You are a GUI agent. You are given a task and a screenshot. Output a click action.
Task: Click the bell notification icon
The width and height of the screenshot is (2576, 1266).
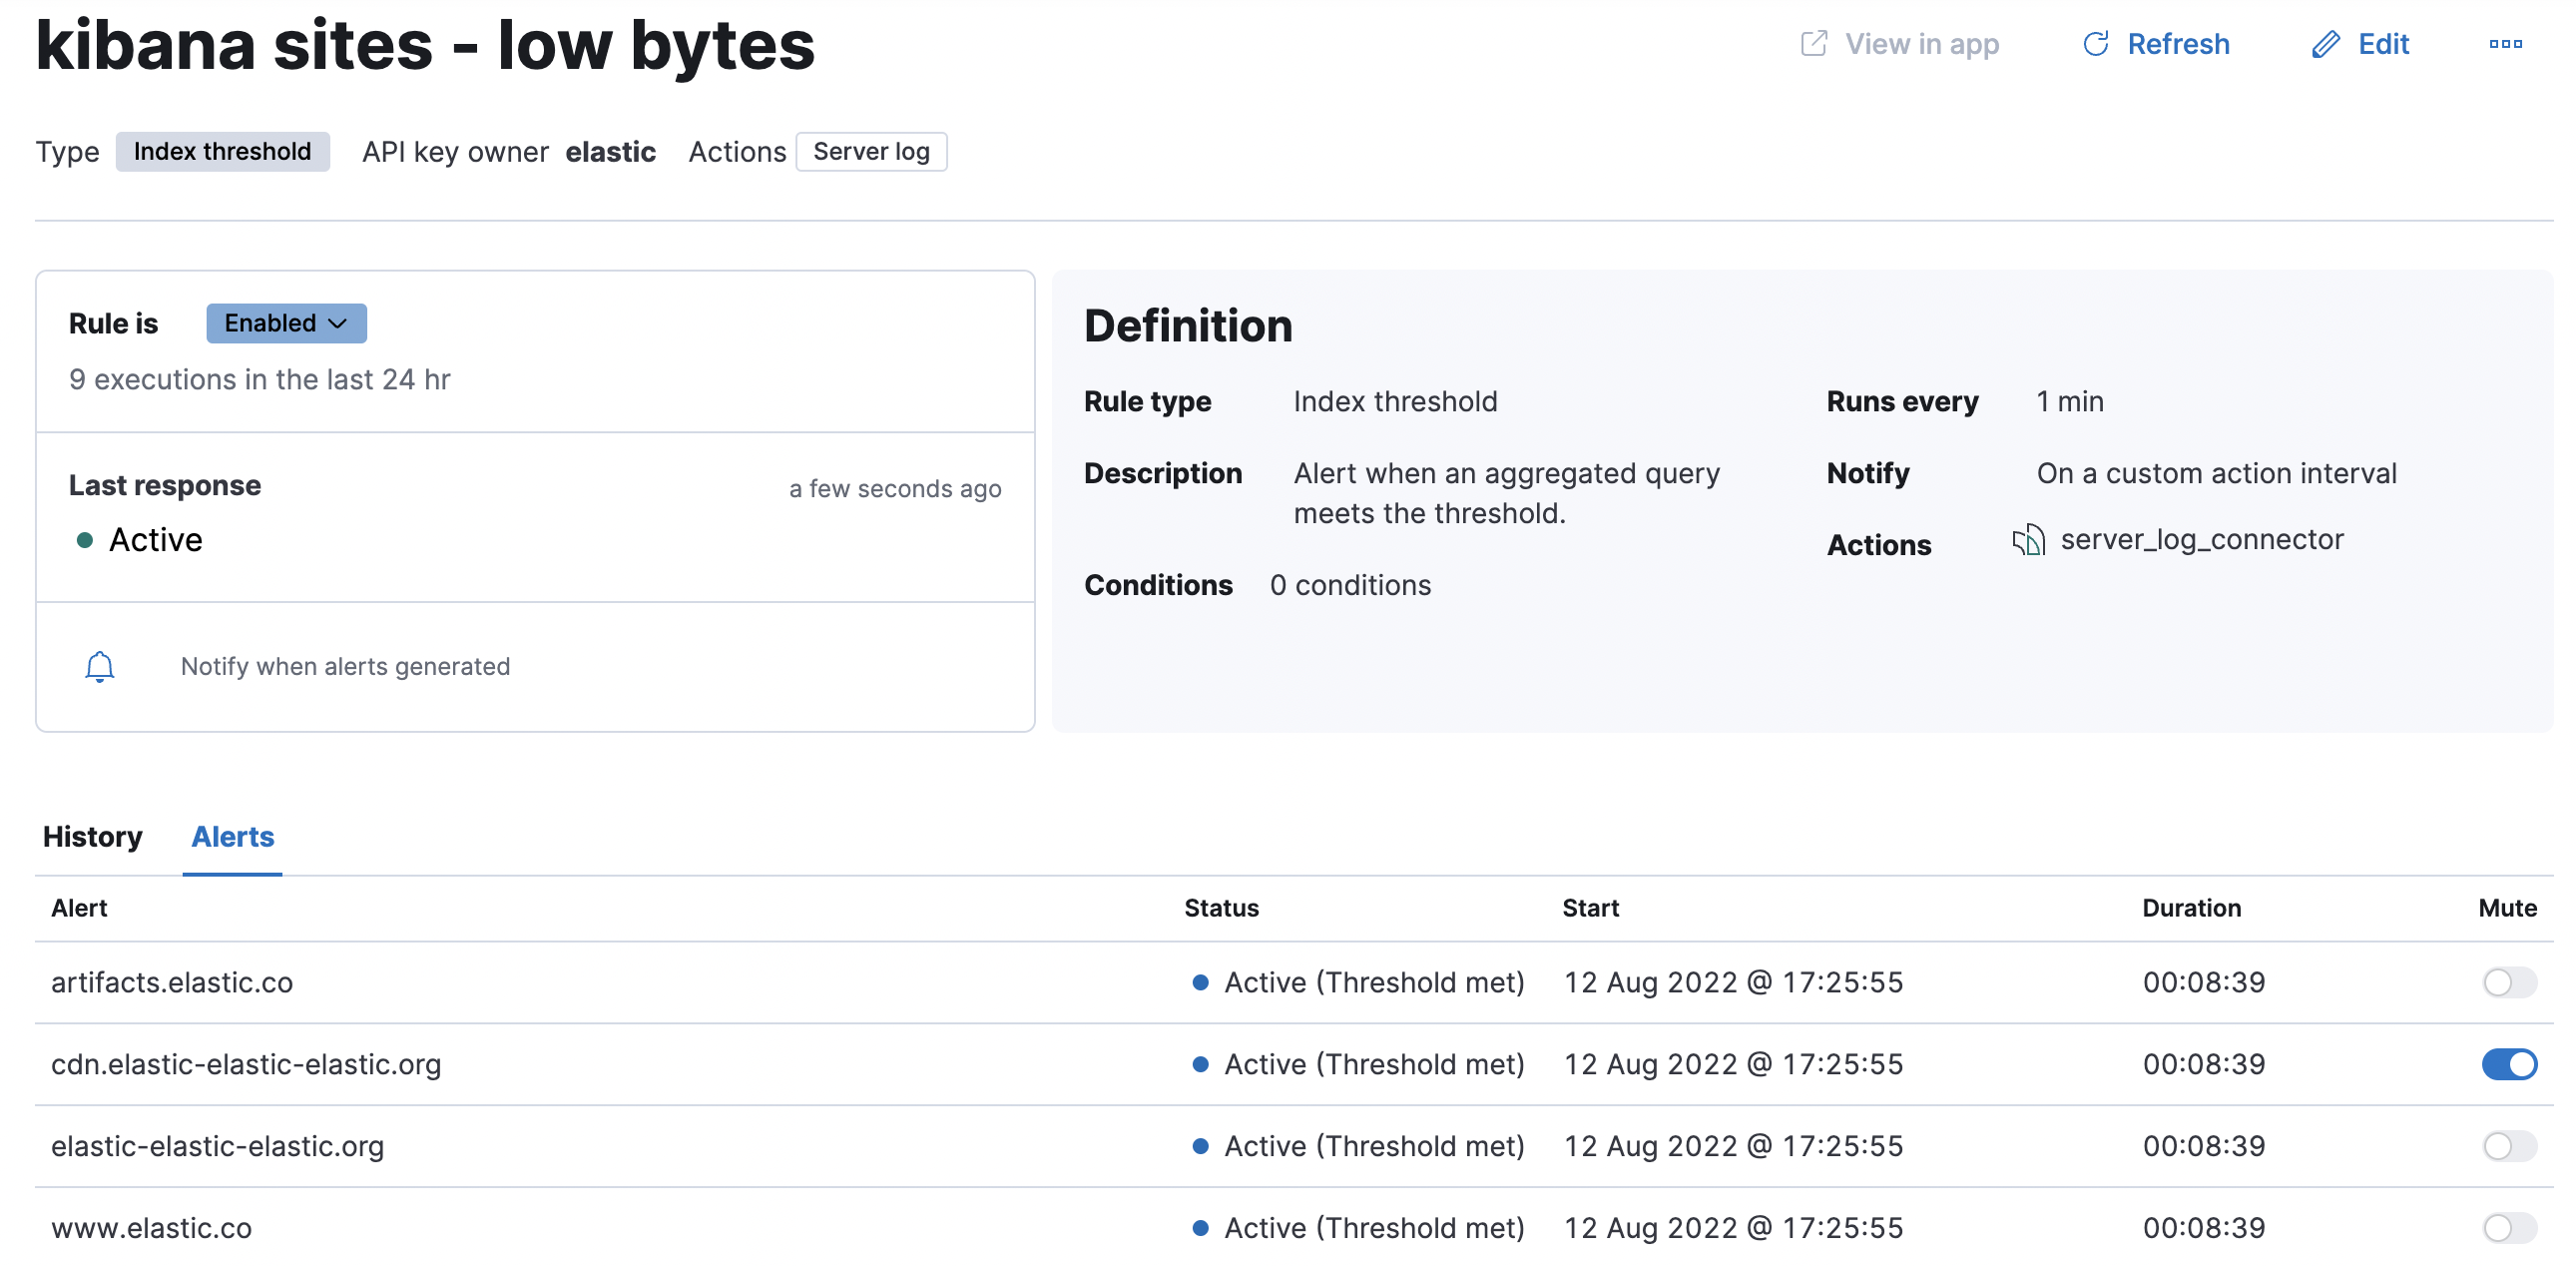(x=99, y=666)
